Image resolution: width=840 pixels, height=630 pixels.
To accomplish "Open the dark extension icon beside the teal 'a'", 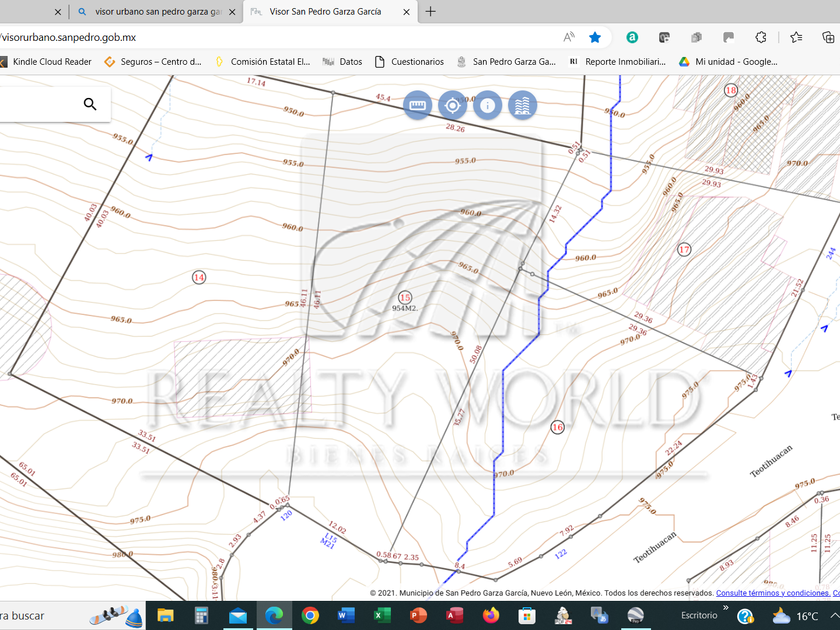I will [664, 37].
